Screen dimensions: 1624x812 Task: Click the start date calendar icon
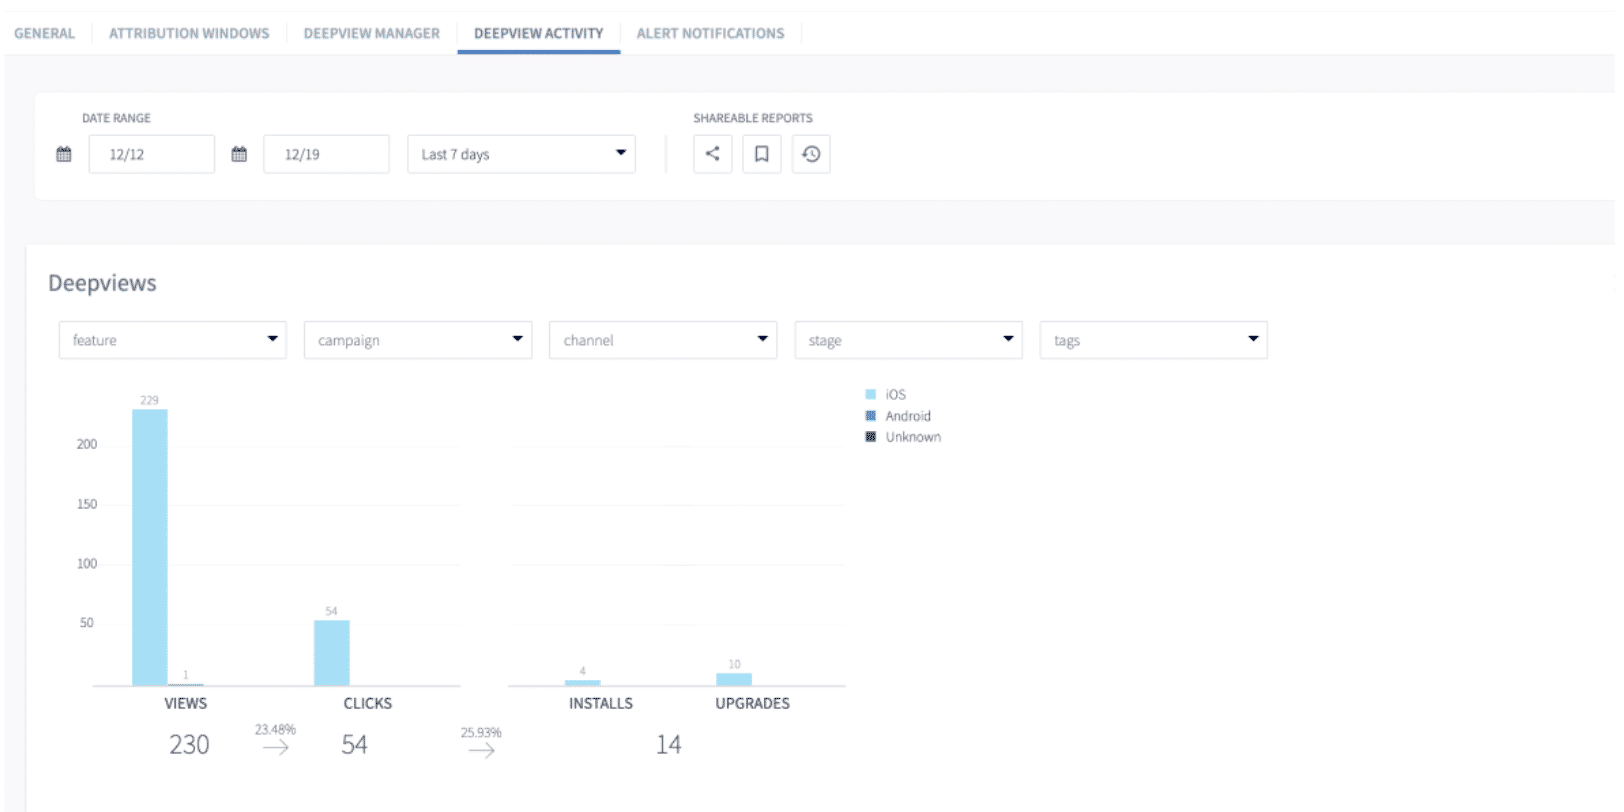[x=64, y=154]
